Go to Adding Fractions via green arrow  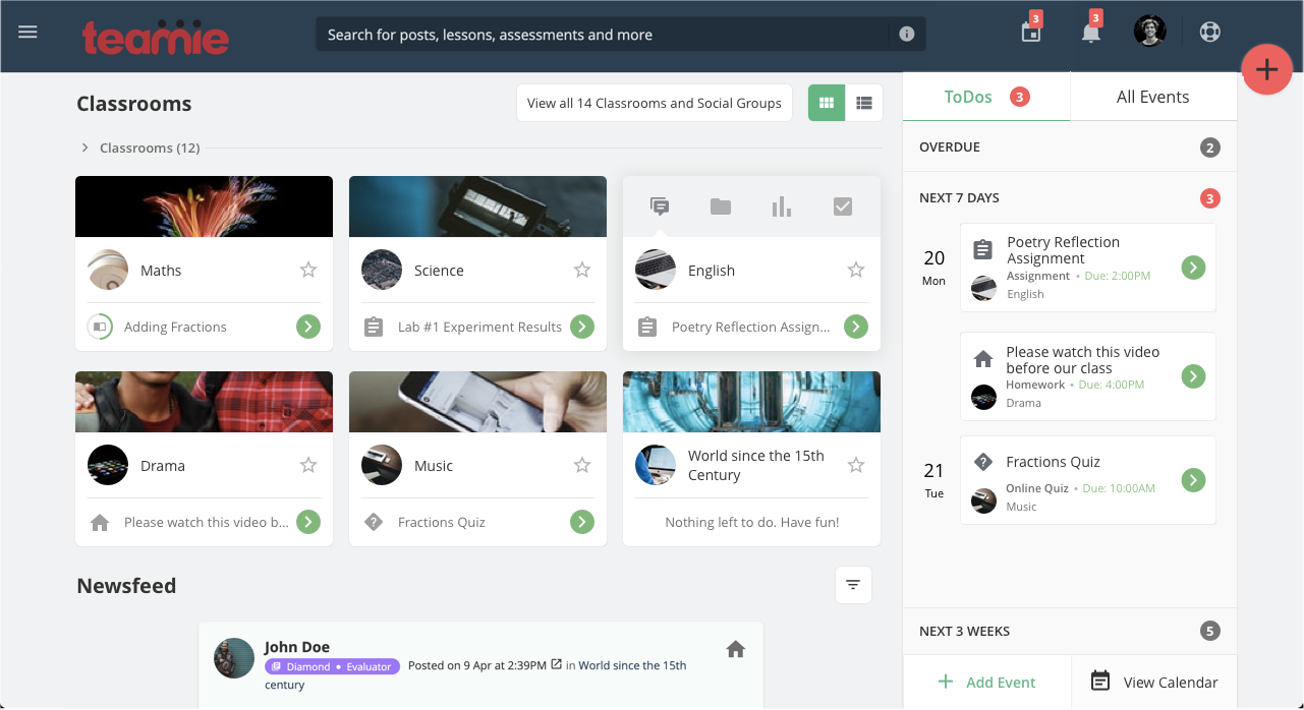308,327
